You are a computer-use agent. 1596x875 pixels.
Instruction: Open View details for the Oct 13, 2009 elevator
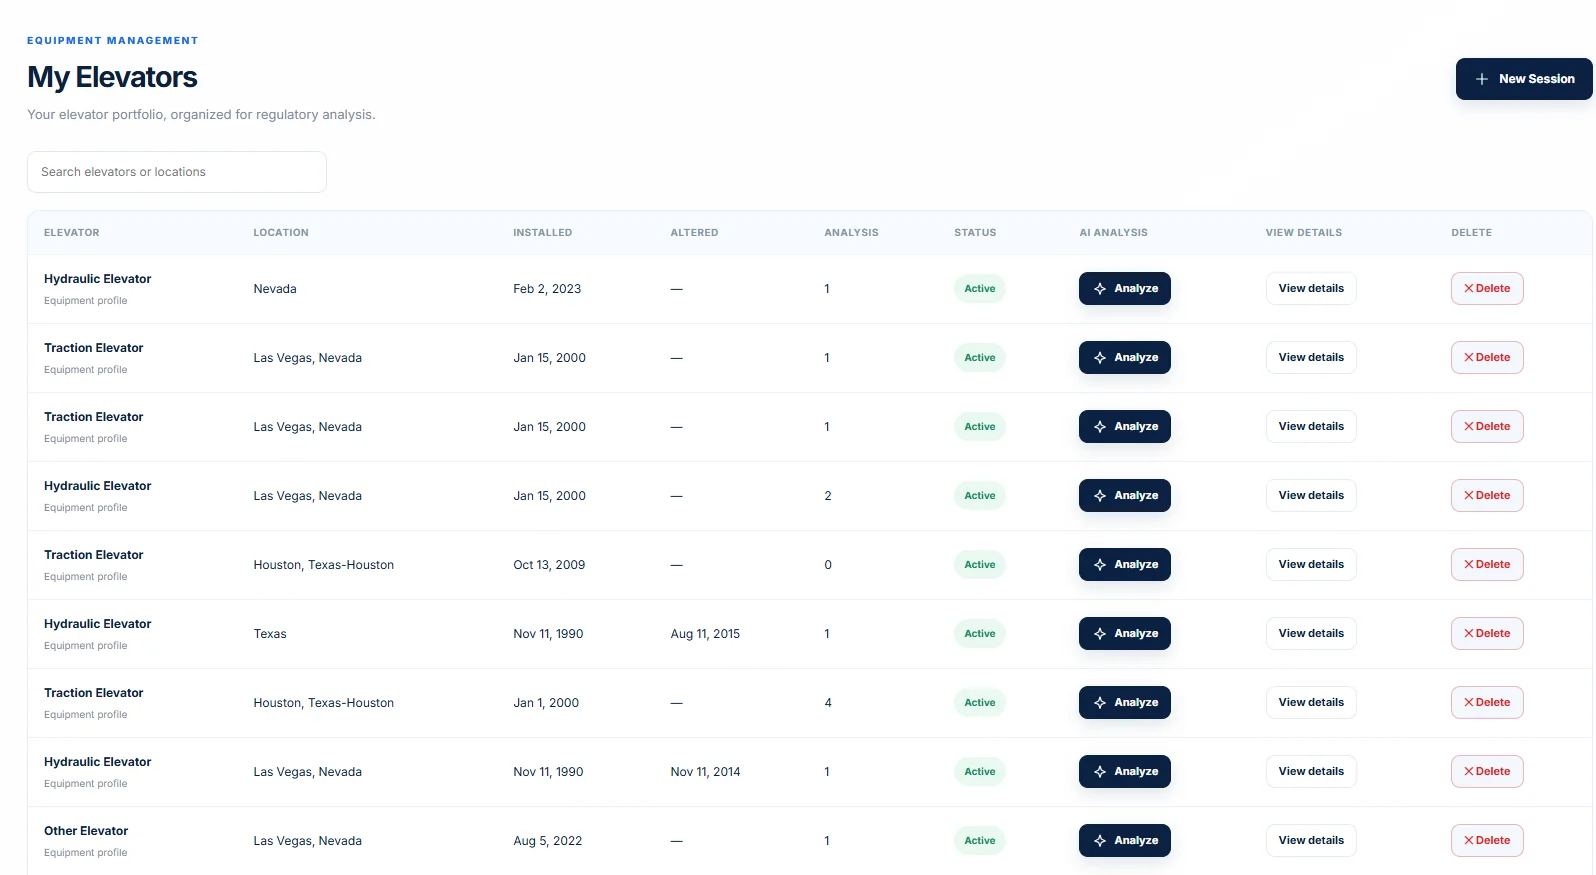click(1311, 565)
